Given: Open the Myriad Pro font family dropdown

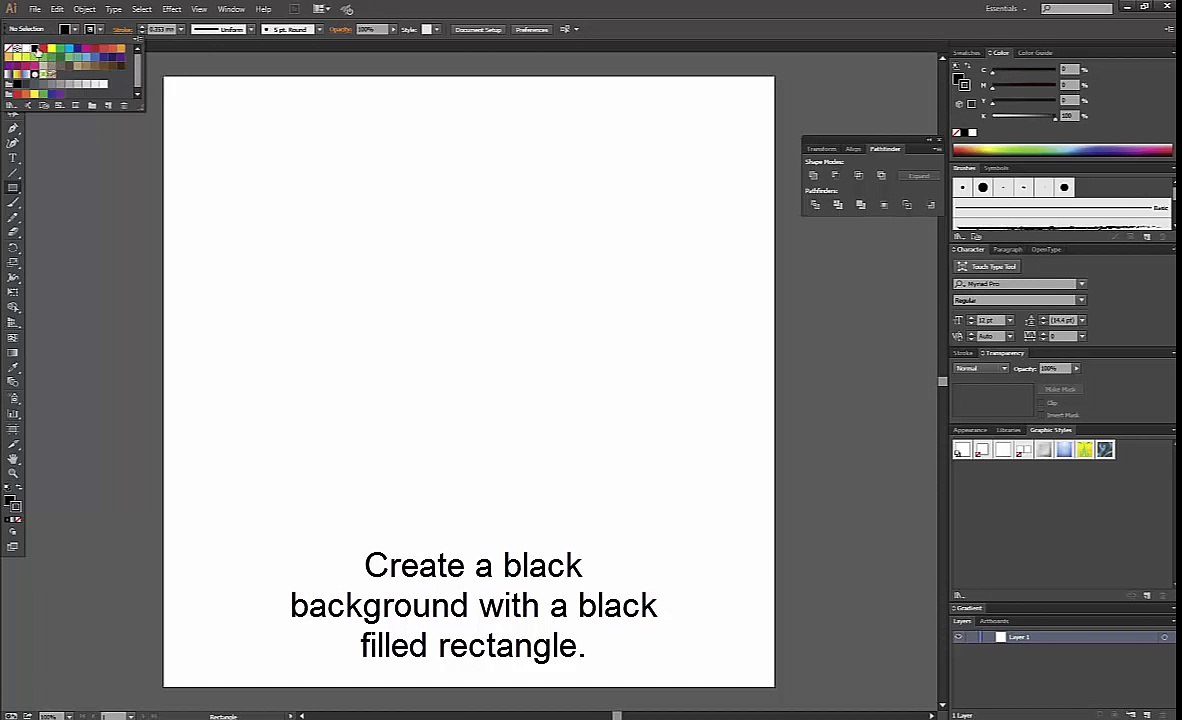Looking at the screenshot, I should 1082,283.
